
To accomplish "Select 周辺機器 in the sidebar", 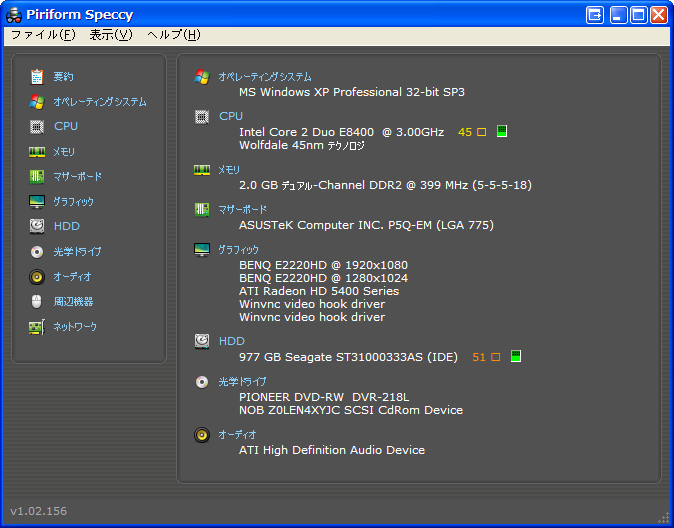I will click(73, 301).
